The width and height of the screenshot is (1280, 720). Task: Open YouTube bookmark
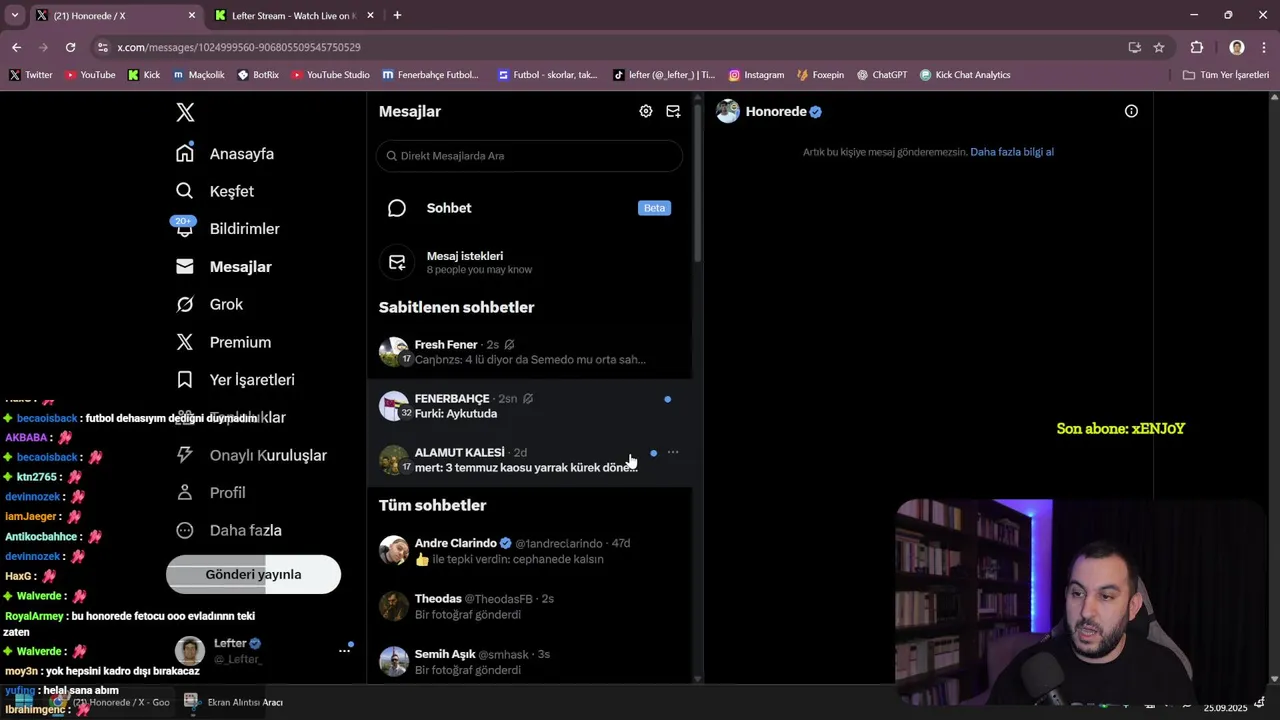tap(90, 75)
